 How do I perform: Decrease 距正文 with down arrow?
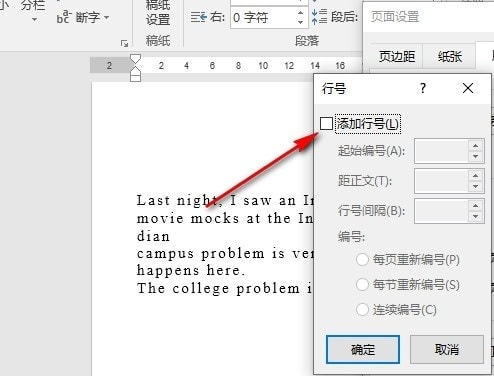pos(476,186)
